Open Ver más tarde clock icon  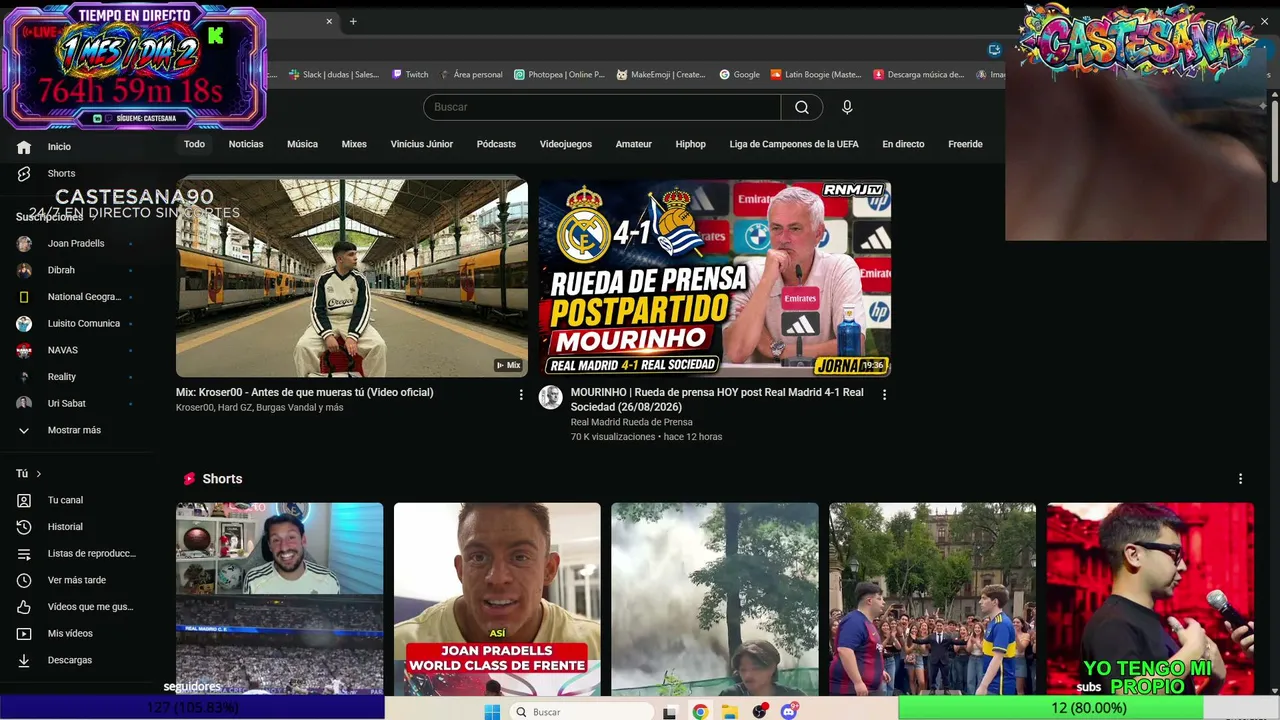(x=24, y=580)
